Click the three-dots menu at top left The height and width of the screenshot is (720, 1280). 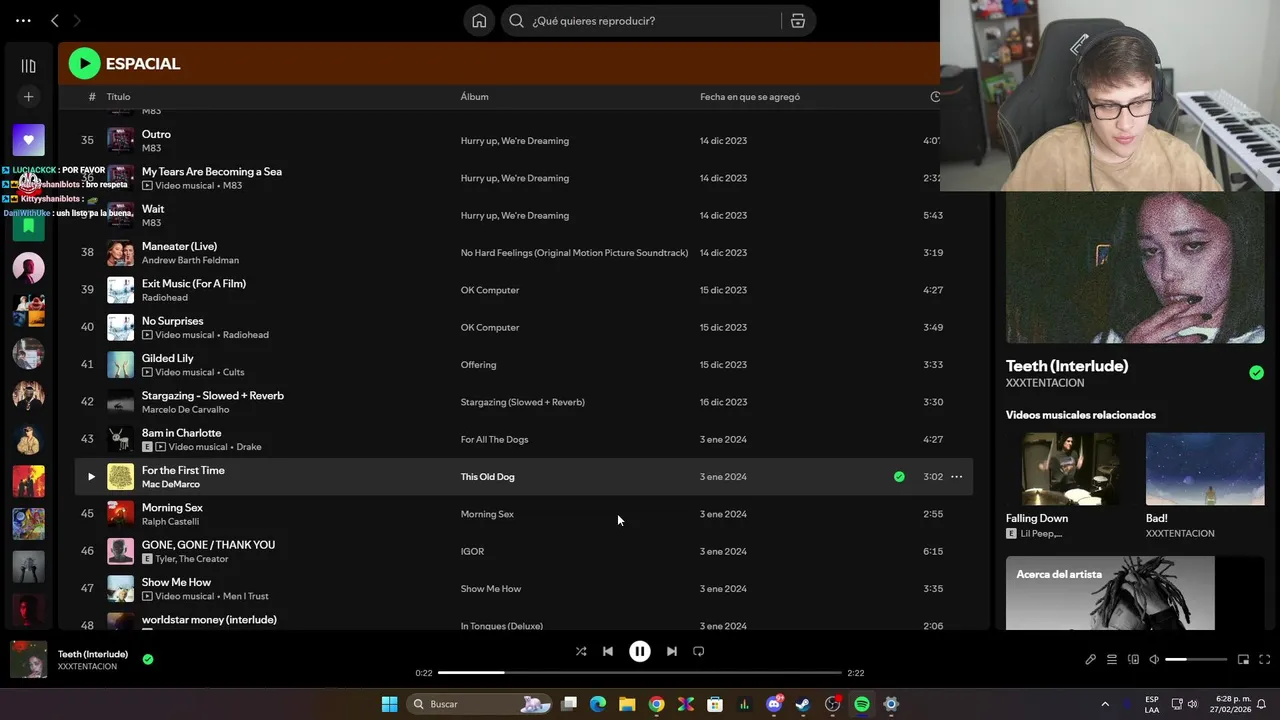click(x=23, y=21)
